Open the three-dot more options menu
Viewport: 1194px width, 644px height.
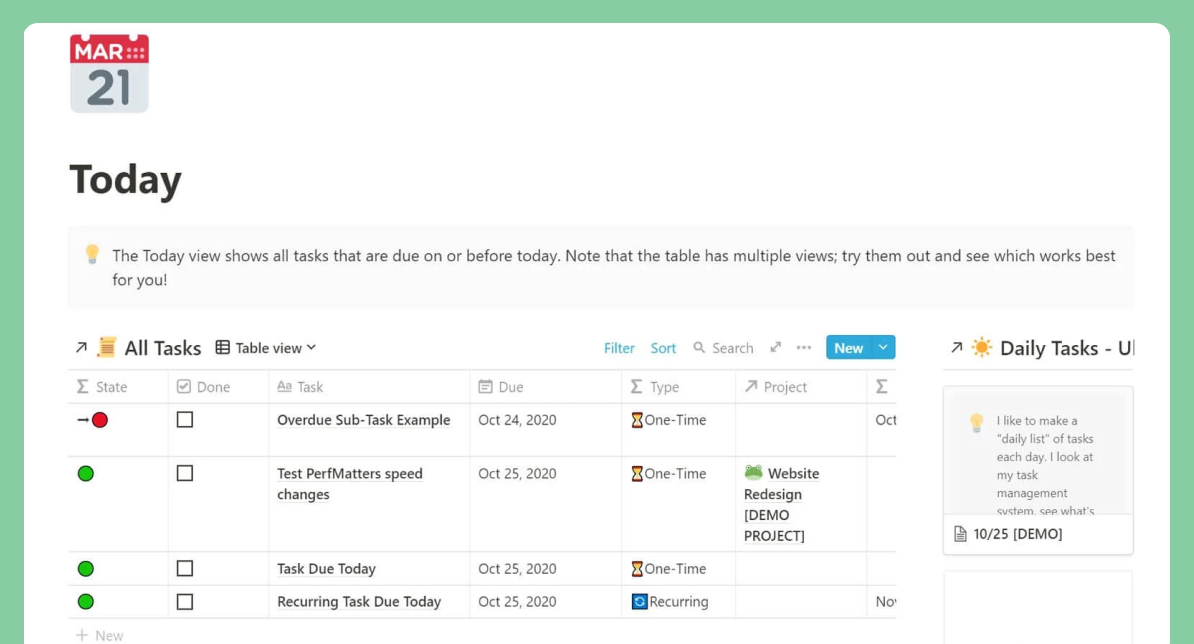tap(803, 347)
